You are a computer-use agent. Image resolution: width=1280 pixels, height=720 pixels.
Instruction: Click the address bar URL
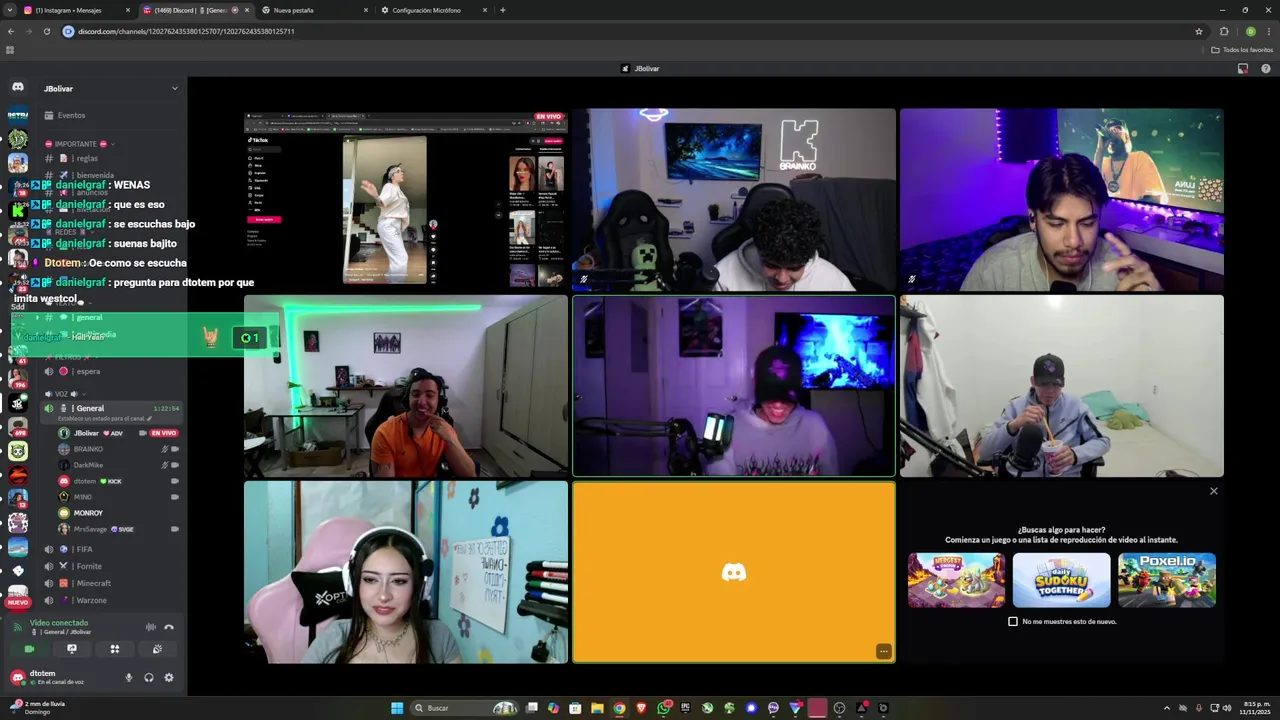[x=186, y=31]
